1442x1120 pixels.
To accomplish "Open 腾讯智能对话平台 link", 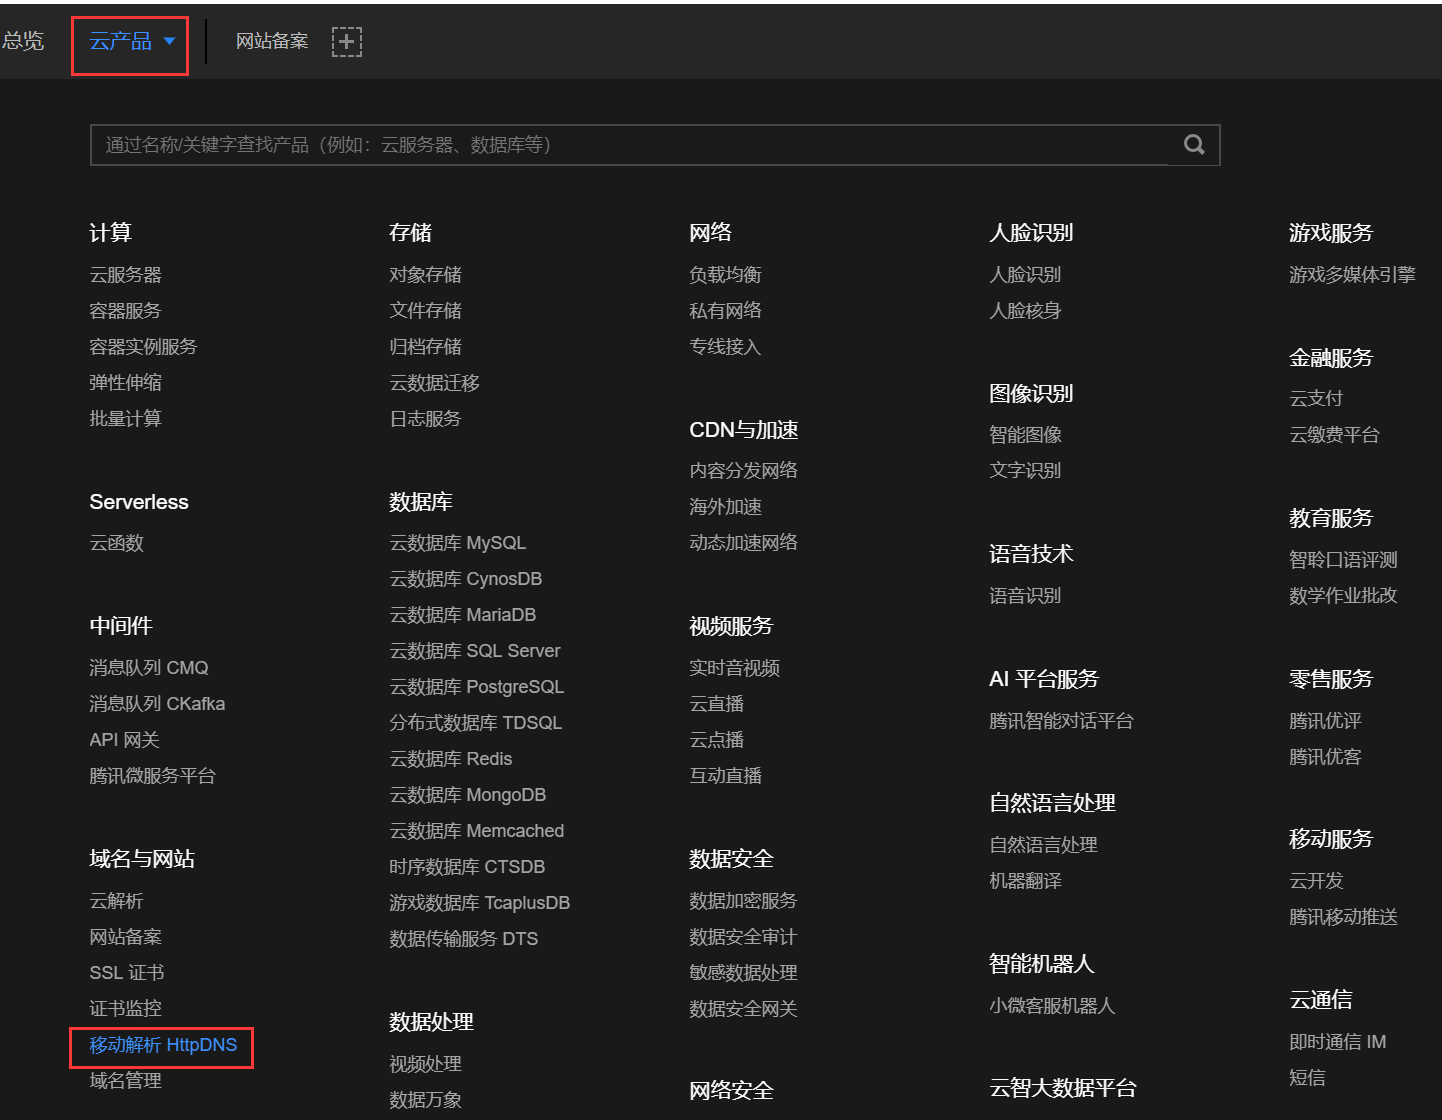I will (1062, 721).
